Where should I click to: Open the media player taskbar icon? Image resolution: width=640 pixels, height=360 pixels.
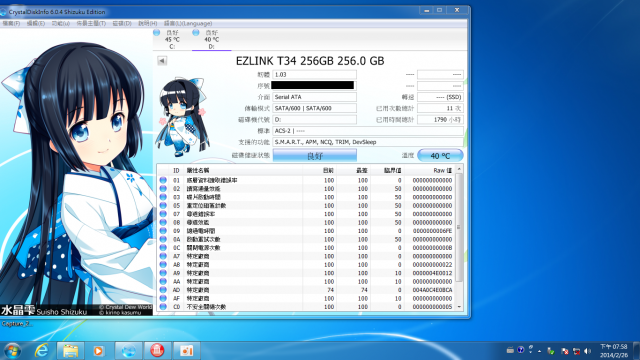tap(98, 351)
